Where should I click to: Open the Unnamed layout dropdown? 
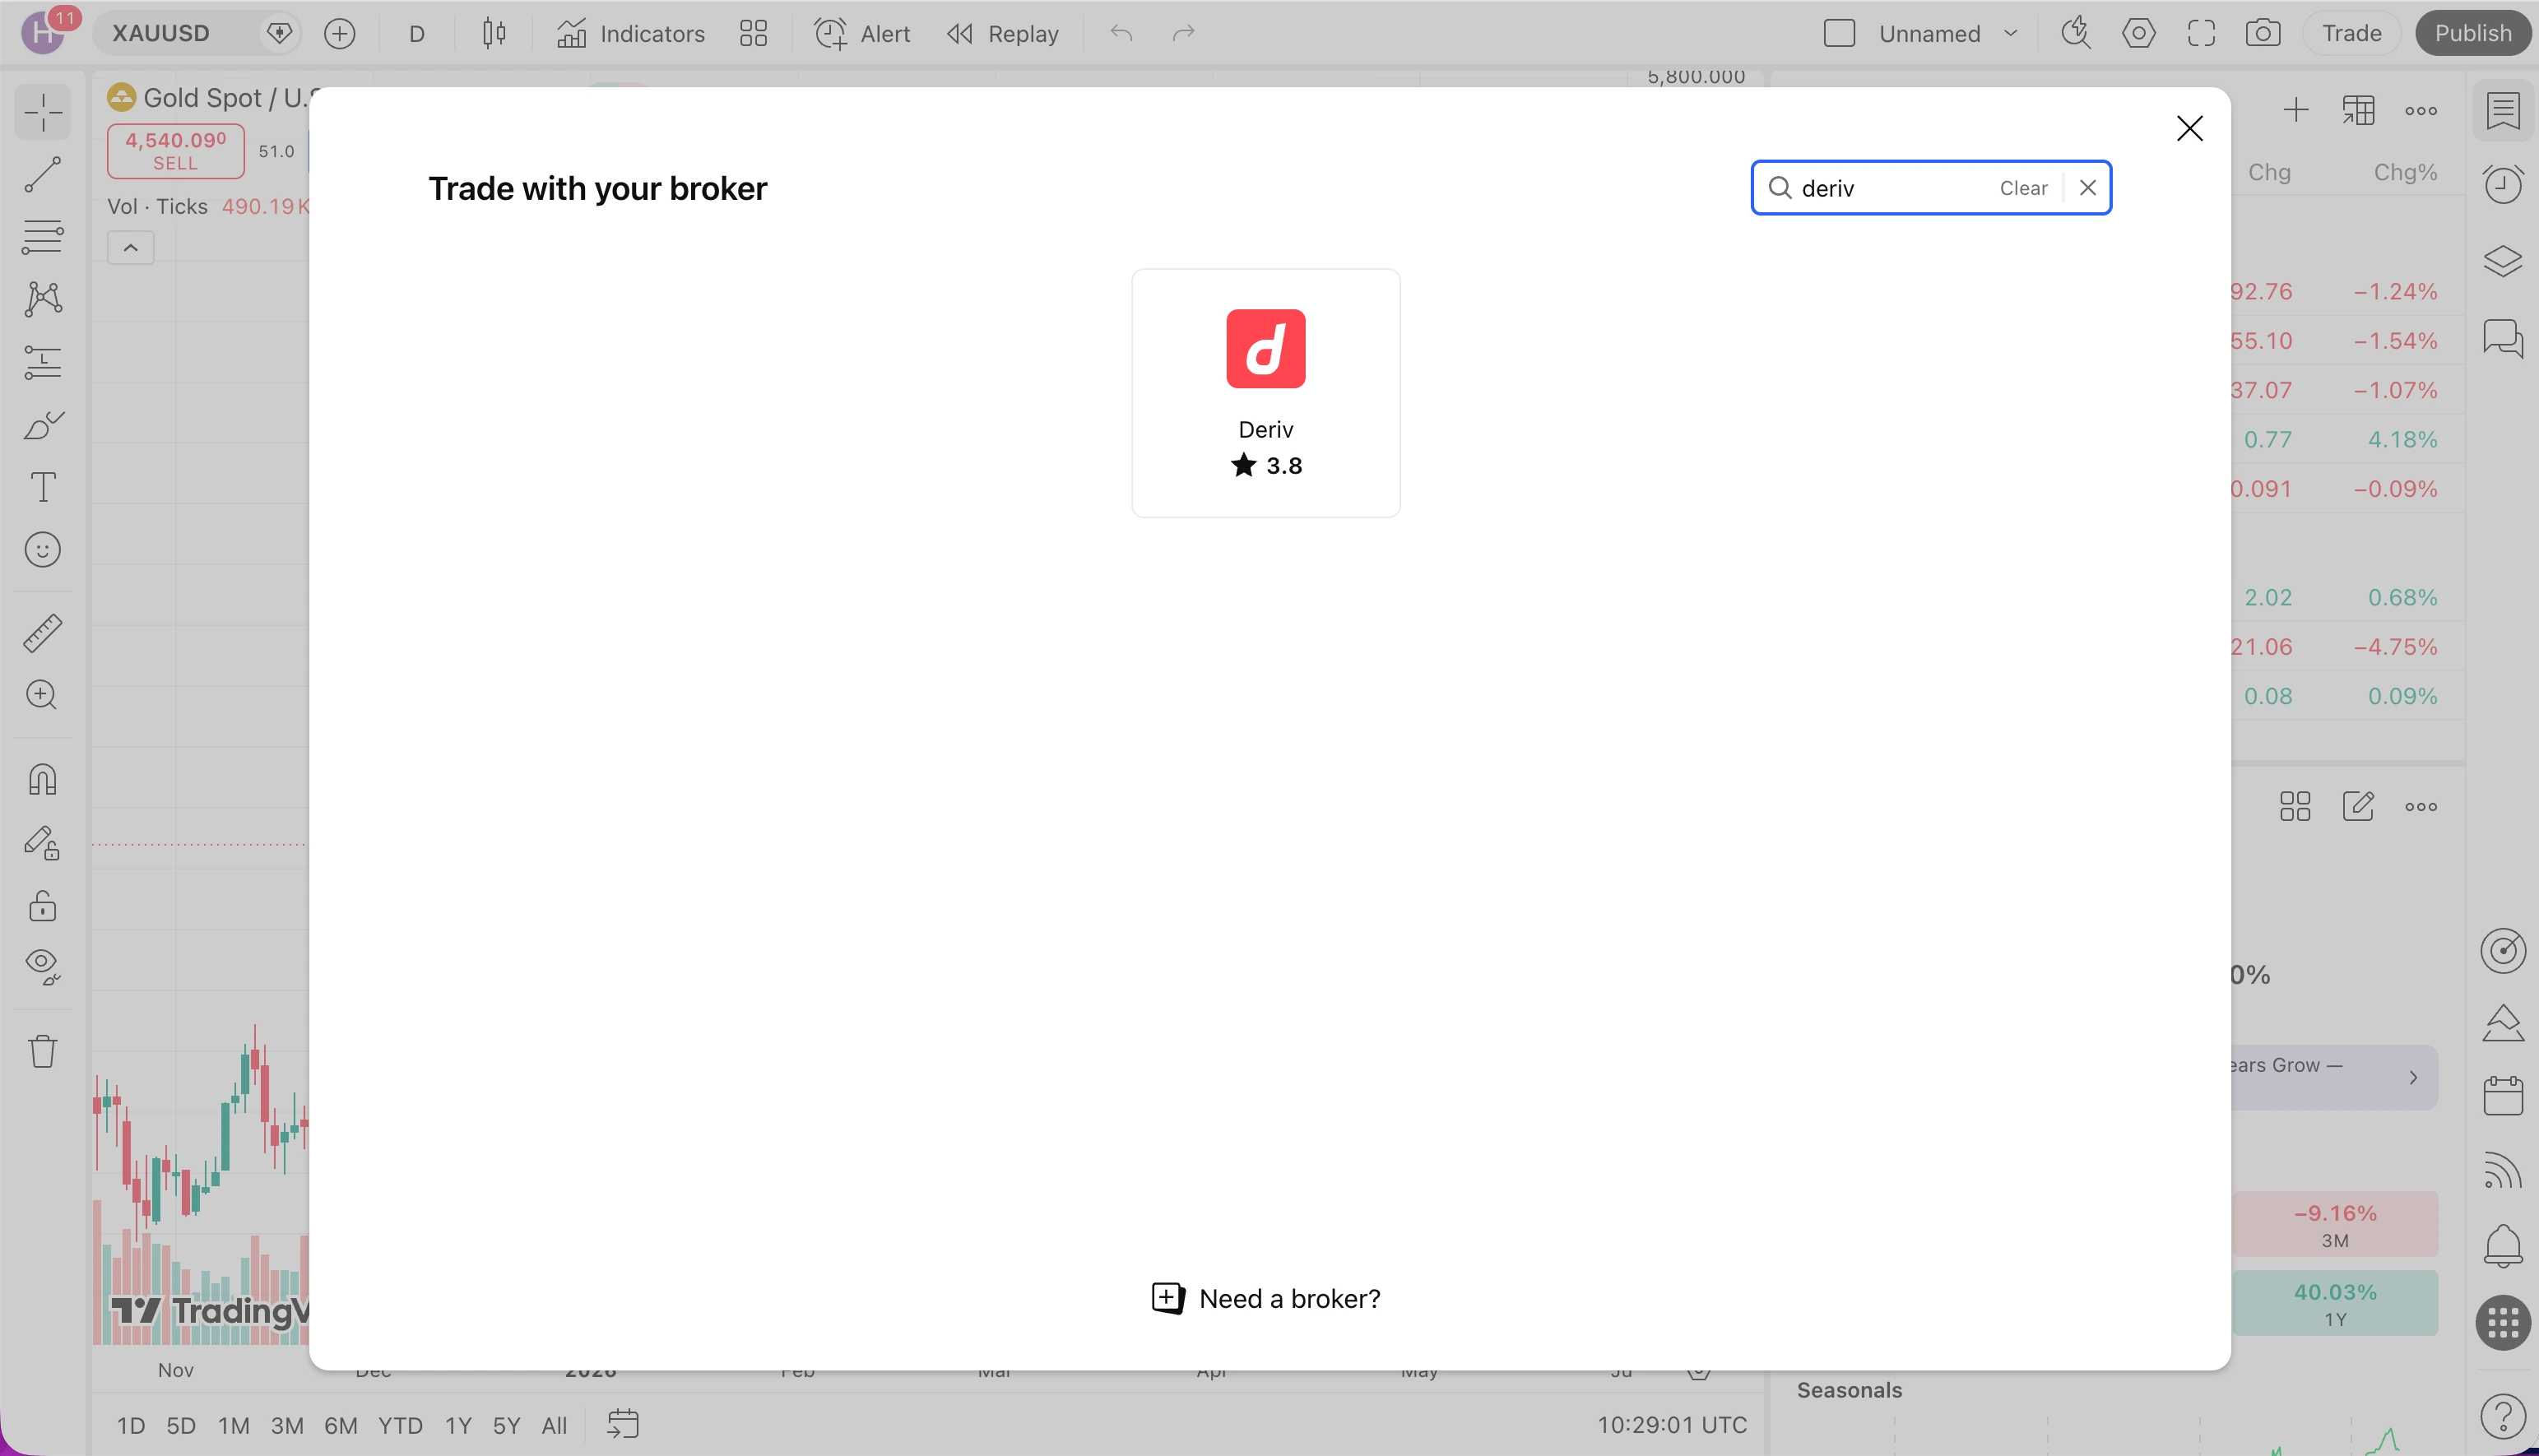[x=1948, y=33]
